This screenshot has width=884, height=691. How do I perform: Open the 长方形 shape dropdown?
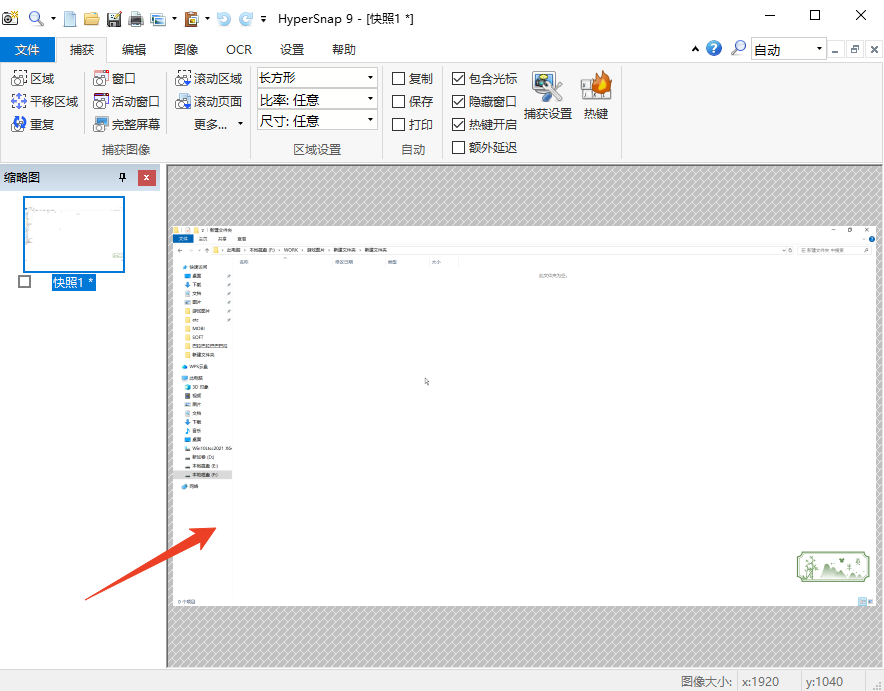pyautogui.click(x=317, y=77)
